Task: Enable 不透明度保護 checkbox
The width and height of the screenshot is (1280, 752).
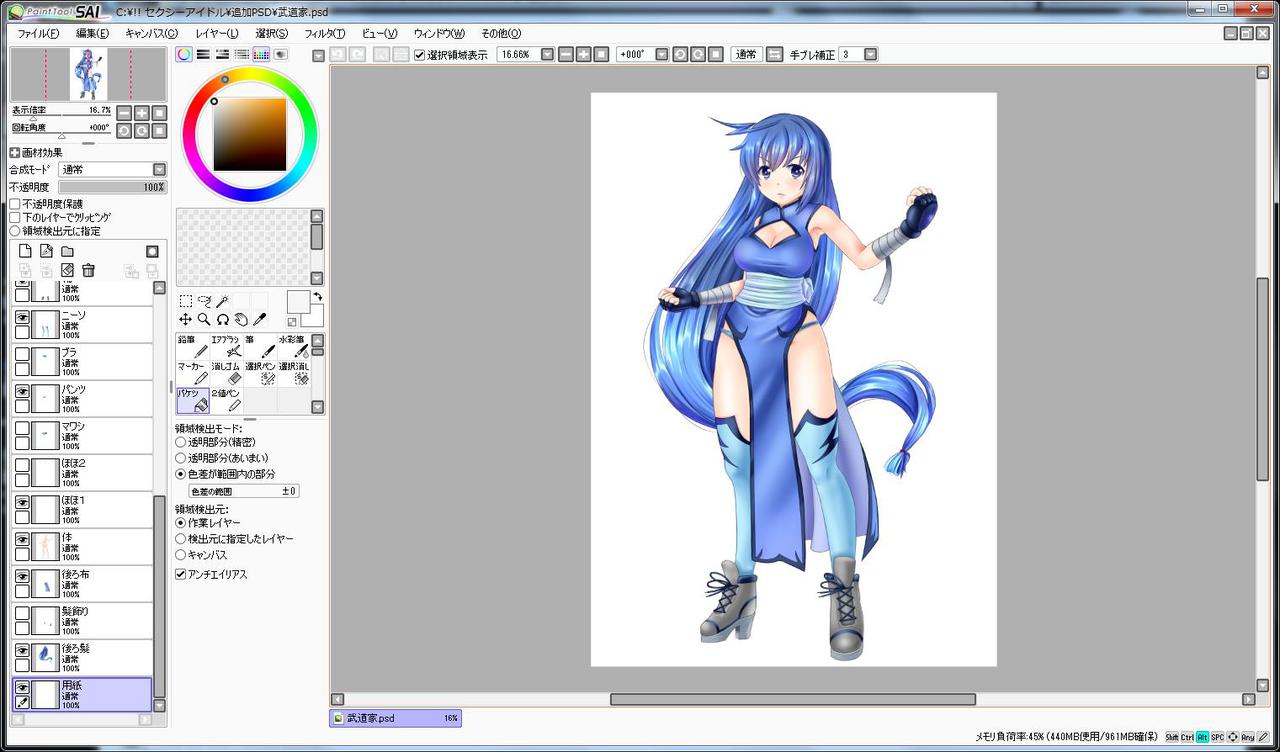Action: pyautogui.click(x=15, y=204)
